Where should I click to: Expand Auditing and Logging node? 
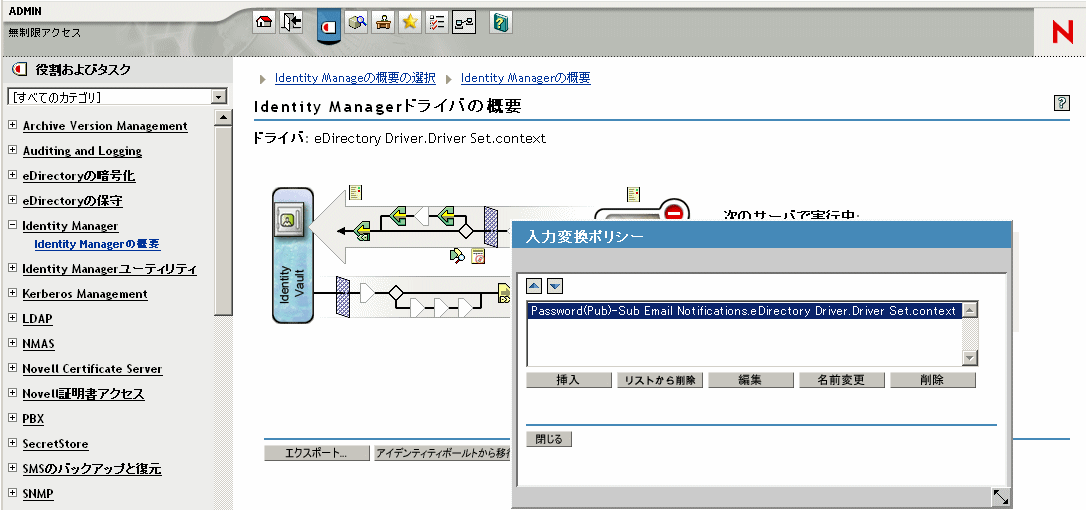point(12,150)
